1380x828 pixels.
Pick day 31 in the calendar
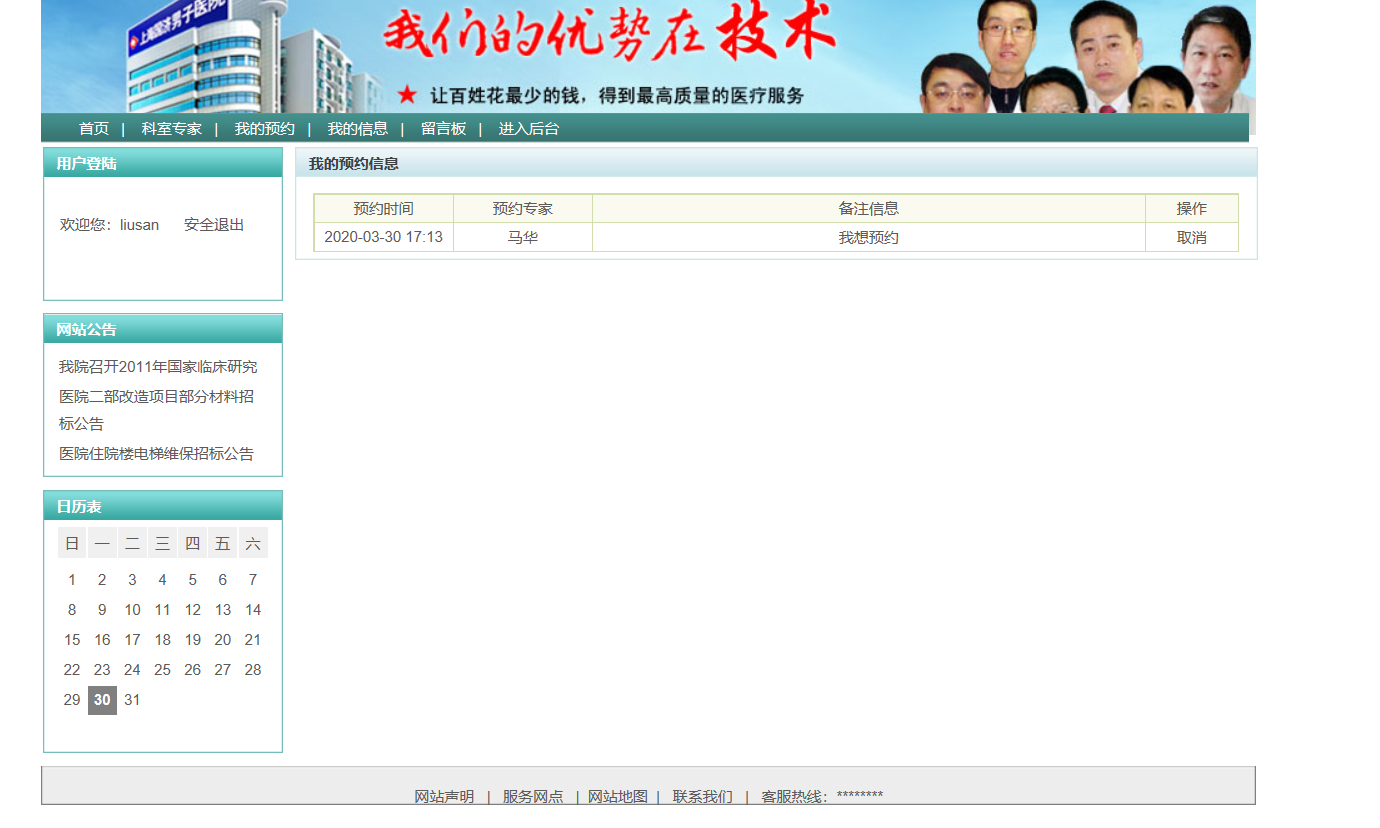click(x=132, y=700)
